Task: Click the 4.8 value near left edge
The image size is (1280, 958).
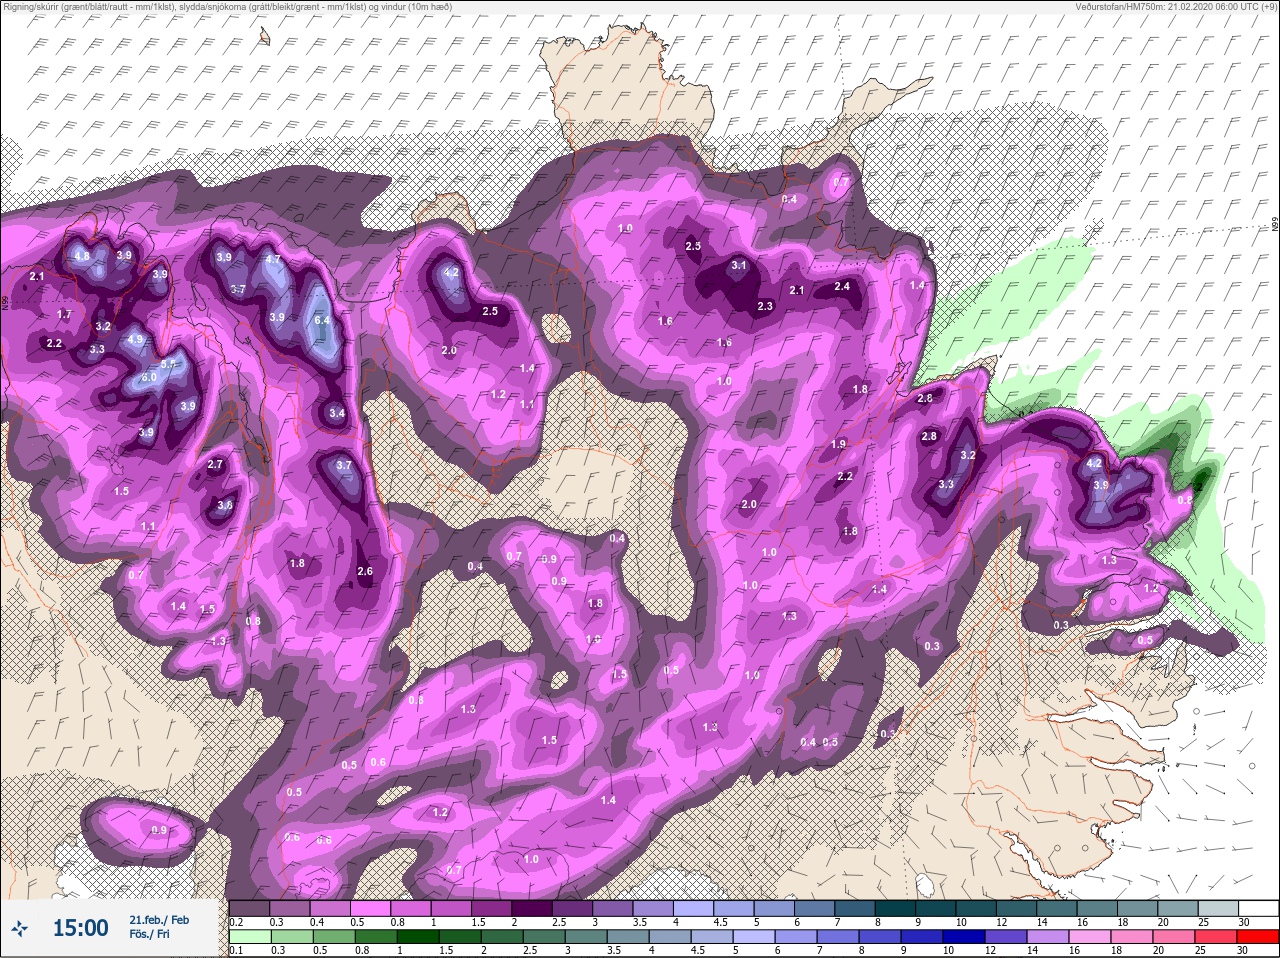Action: (x=82, y=256)
